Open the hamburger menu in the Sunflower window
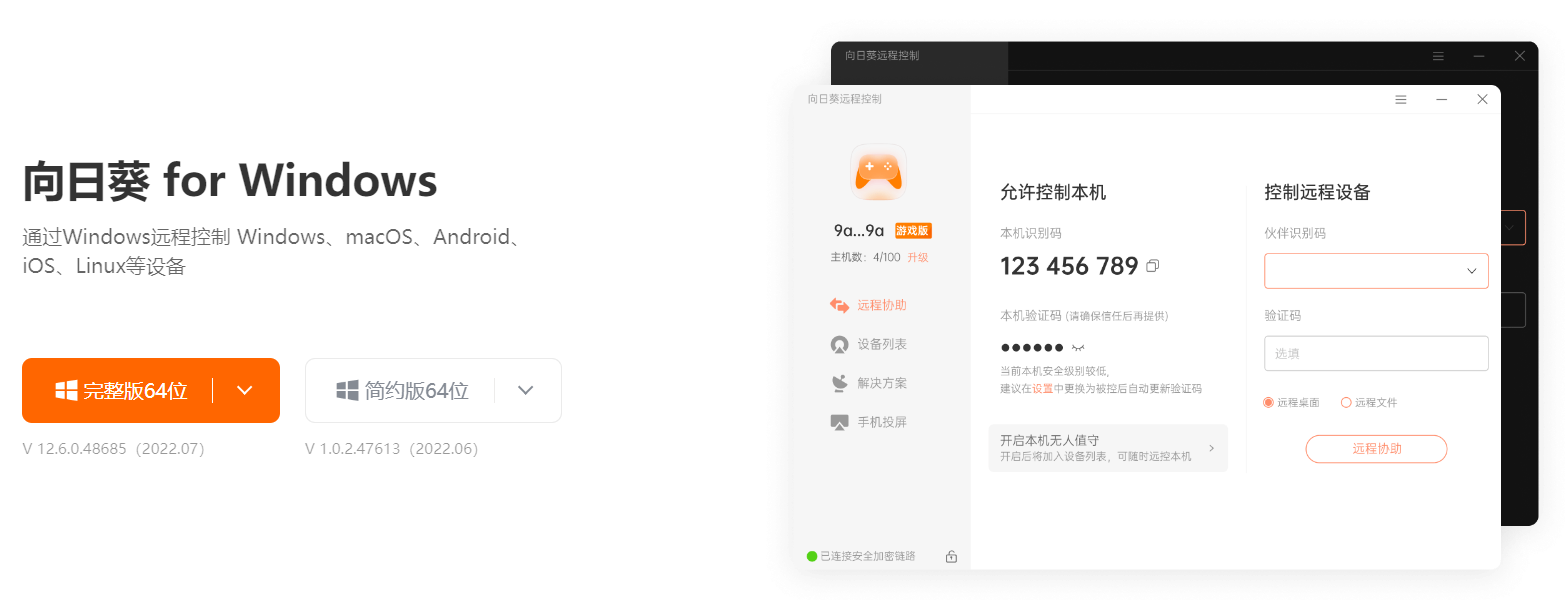1565x600 pixels. (x=1401, y=99)
